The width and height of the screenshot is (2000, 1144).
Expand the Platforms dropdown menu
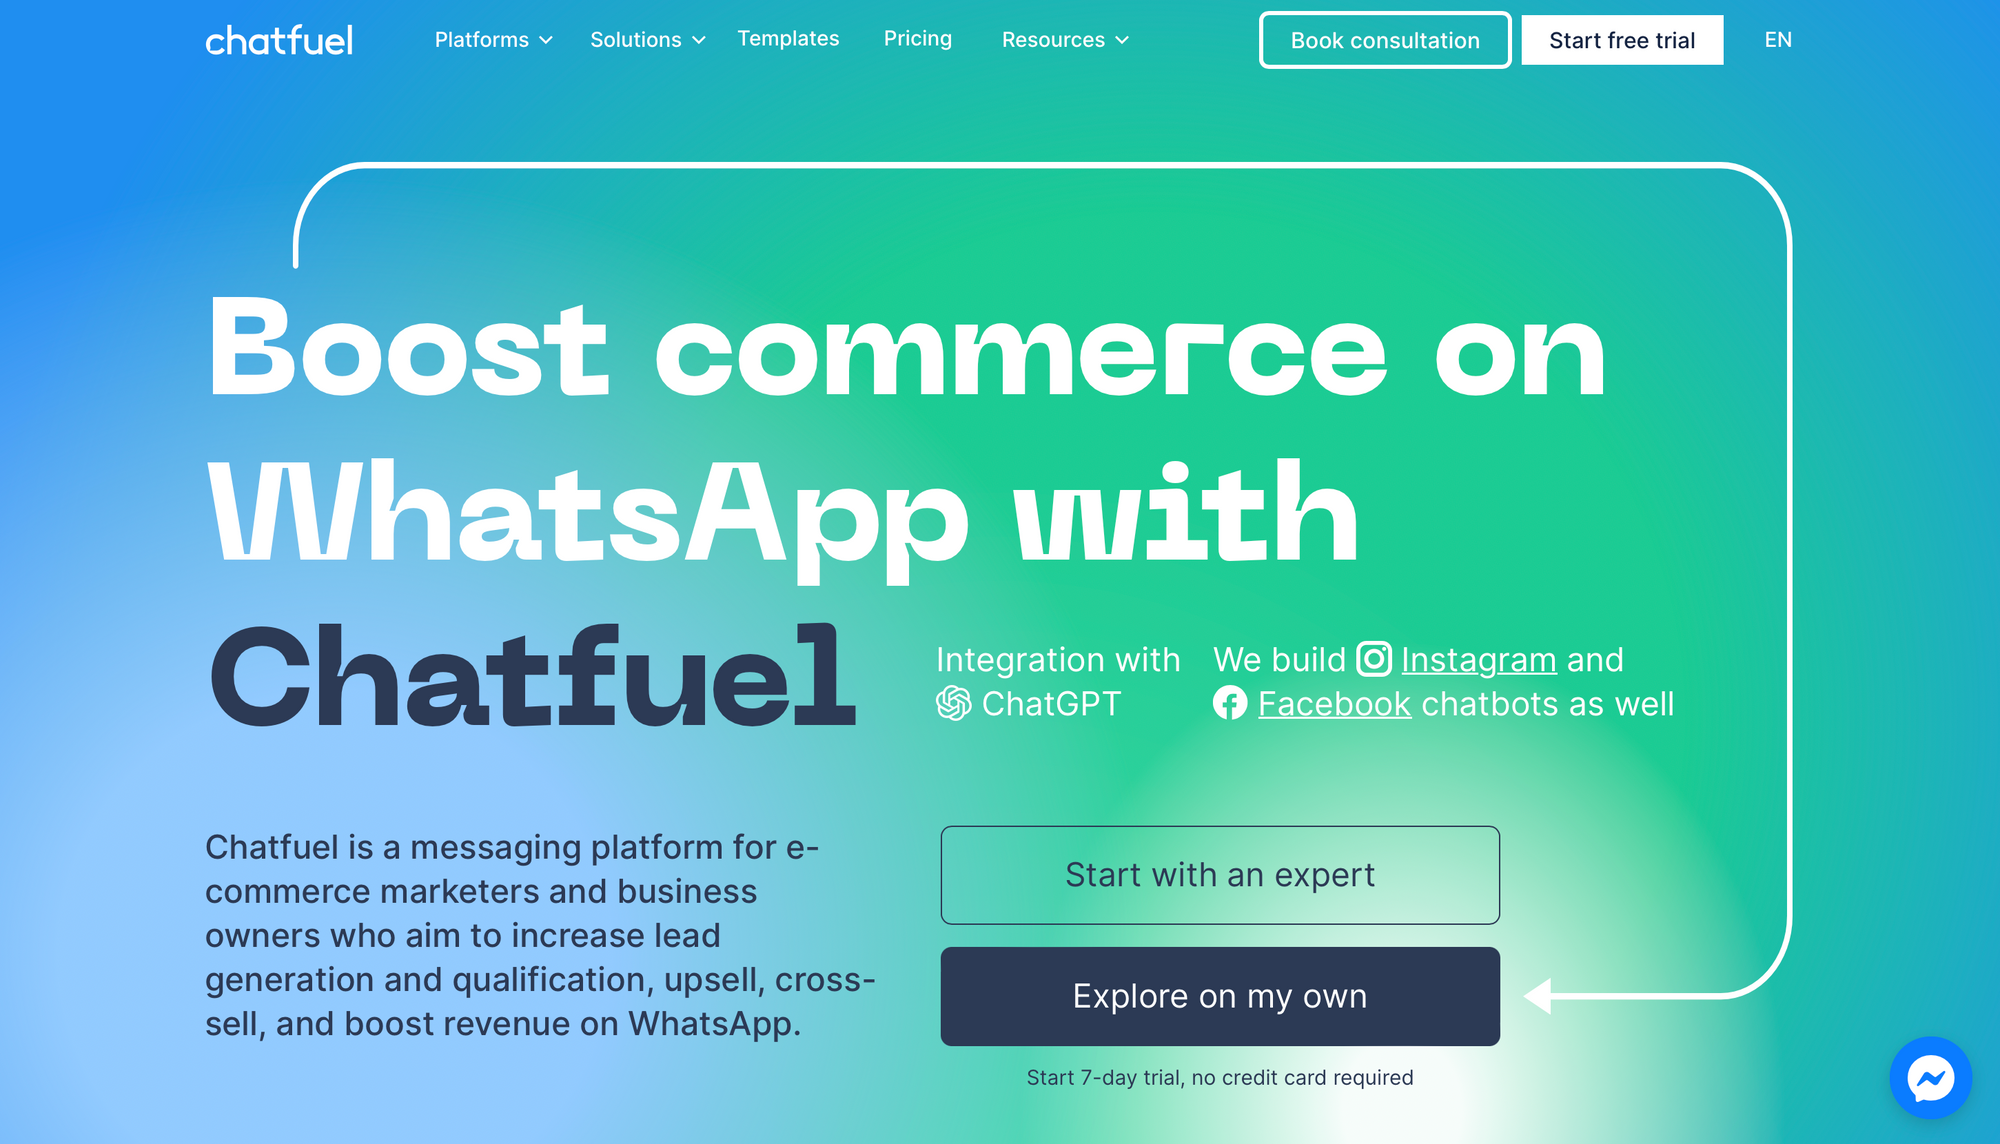(492, 40)
